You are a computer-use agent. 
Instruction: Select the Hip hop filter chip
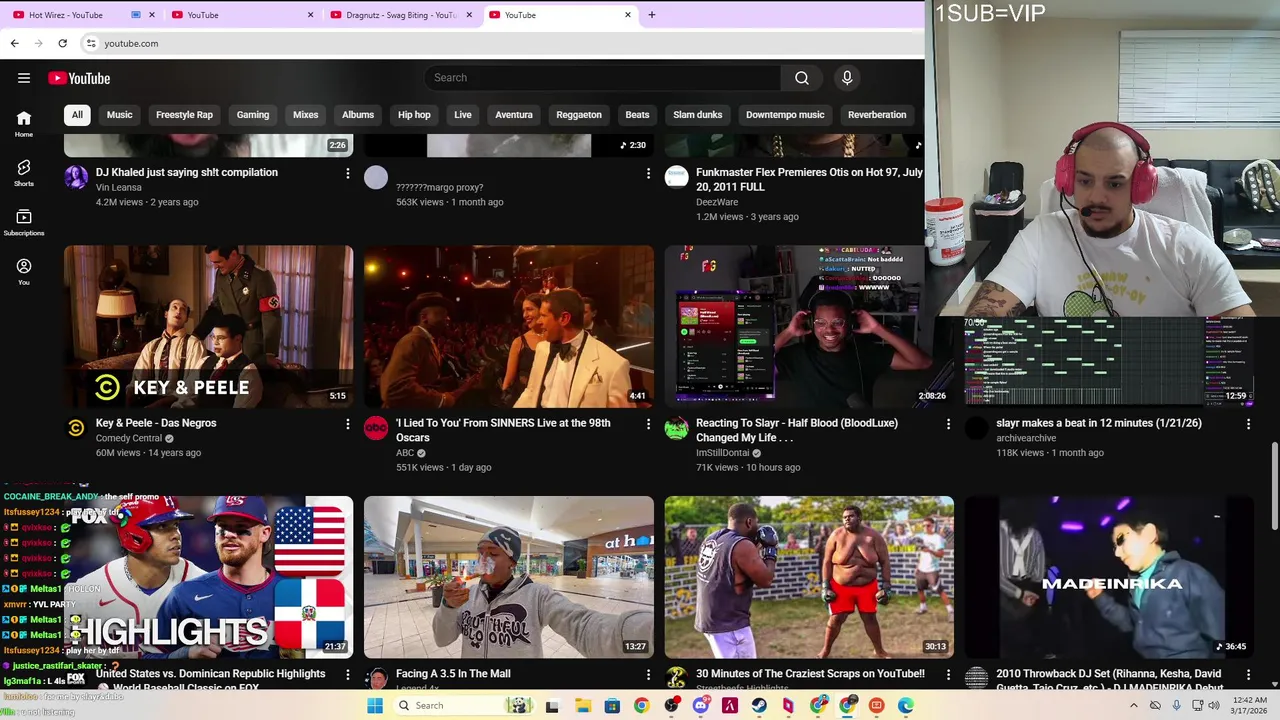pyautogui.click(x=414, y=115)
